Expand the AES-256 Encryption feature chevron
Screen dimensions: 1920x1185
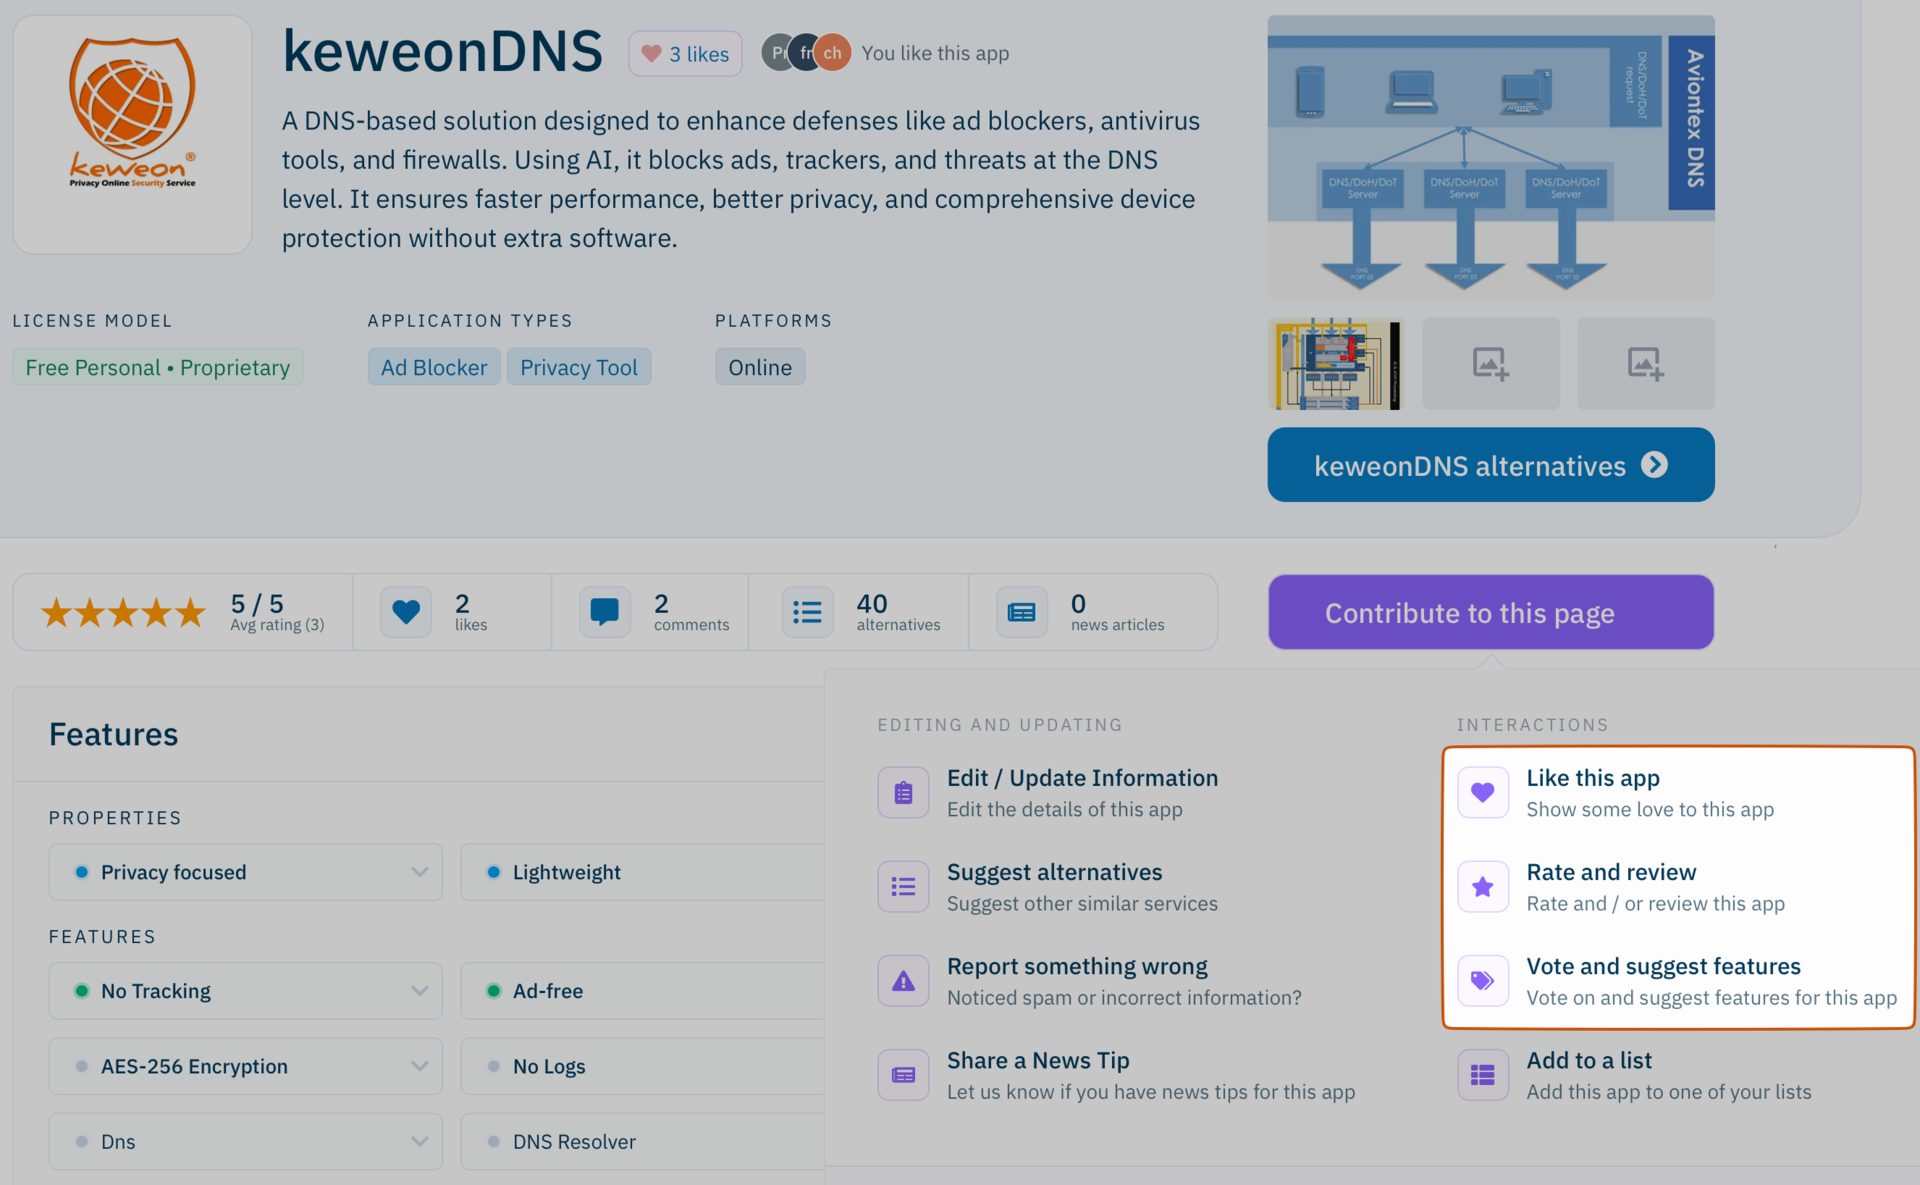pos(419,1066)
